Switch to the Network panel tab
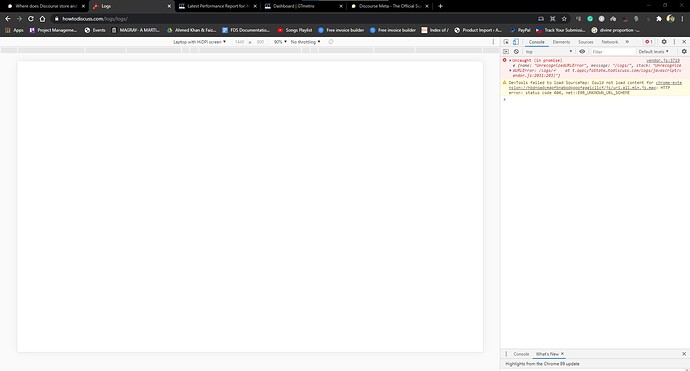Image resolution: width=690 pixels, height=371 pixels. point(609,42)
